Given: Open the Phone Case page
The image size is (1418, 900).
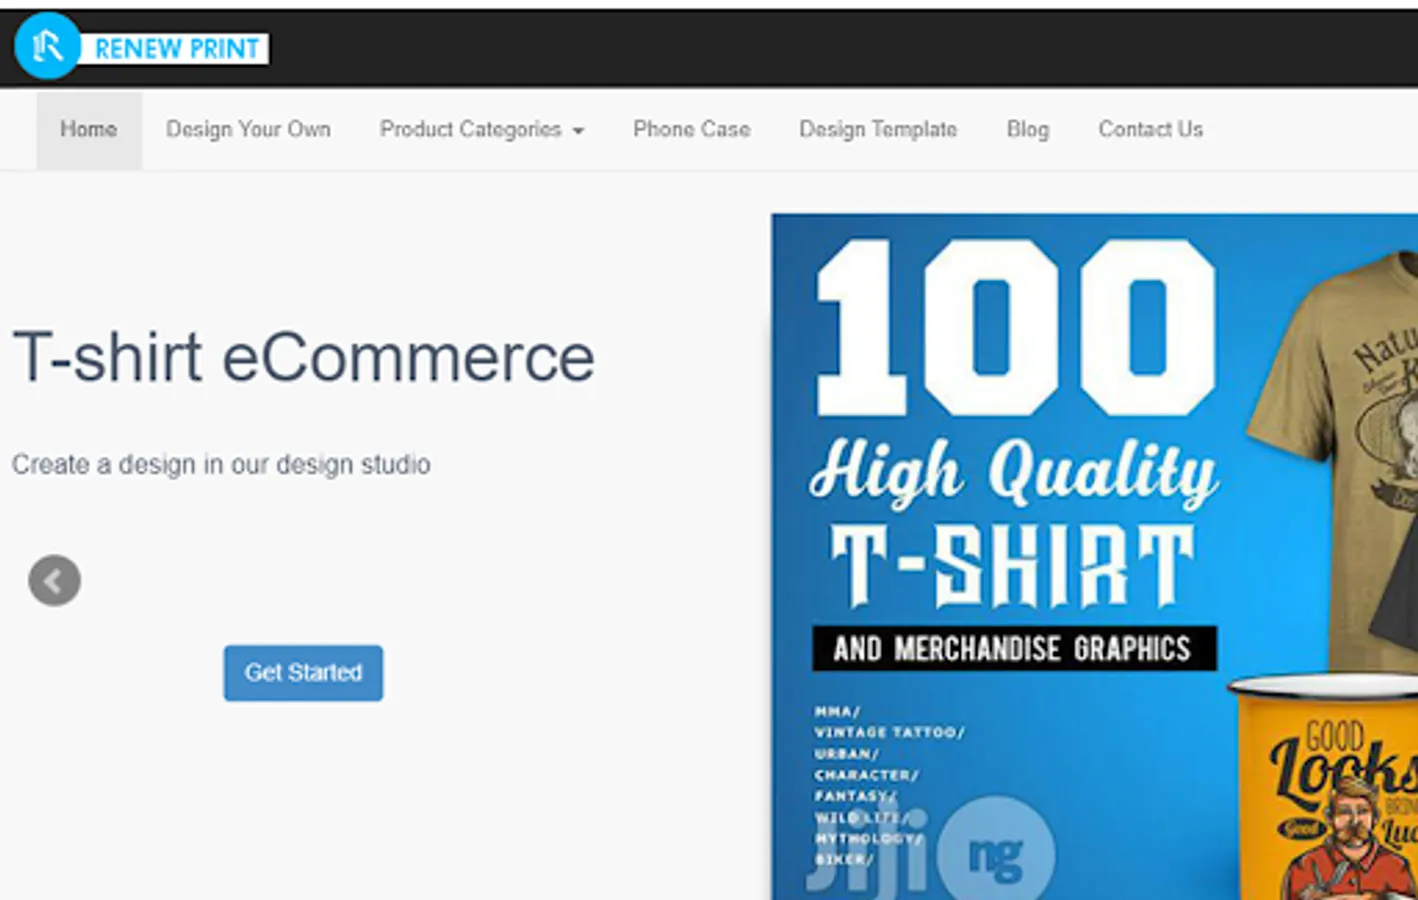Looking at the screenshot, I should point(691,130).
